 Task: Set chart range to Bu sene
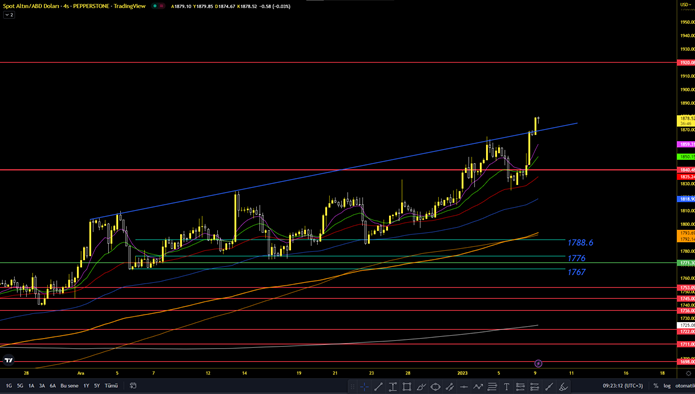click(x=69, y=386)
